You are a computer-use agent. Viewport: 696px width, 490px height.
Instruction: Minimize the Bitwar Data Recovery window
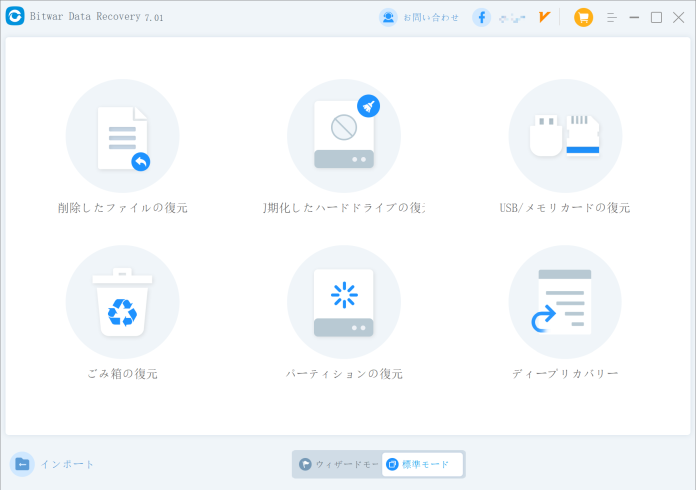pyautogui.click(x=635, y=17)
